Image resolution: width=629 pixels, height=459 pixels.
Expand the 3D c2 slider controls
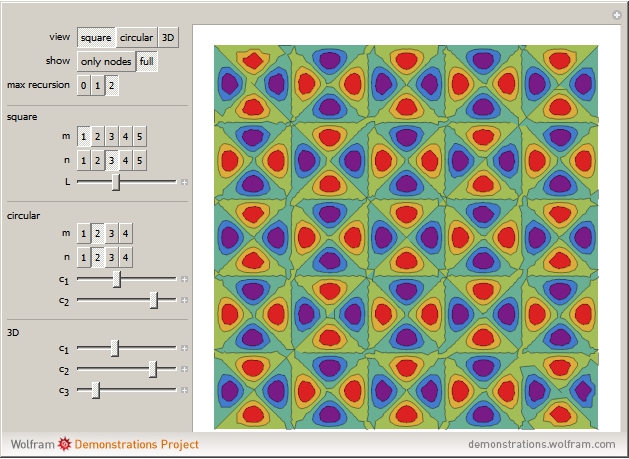pos(185,369)
